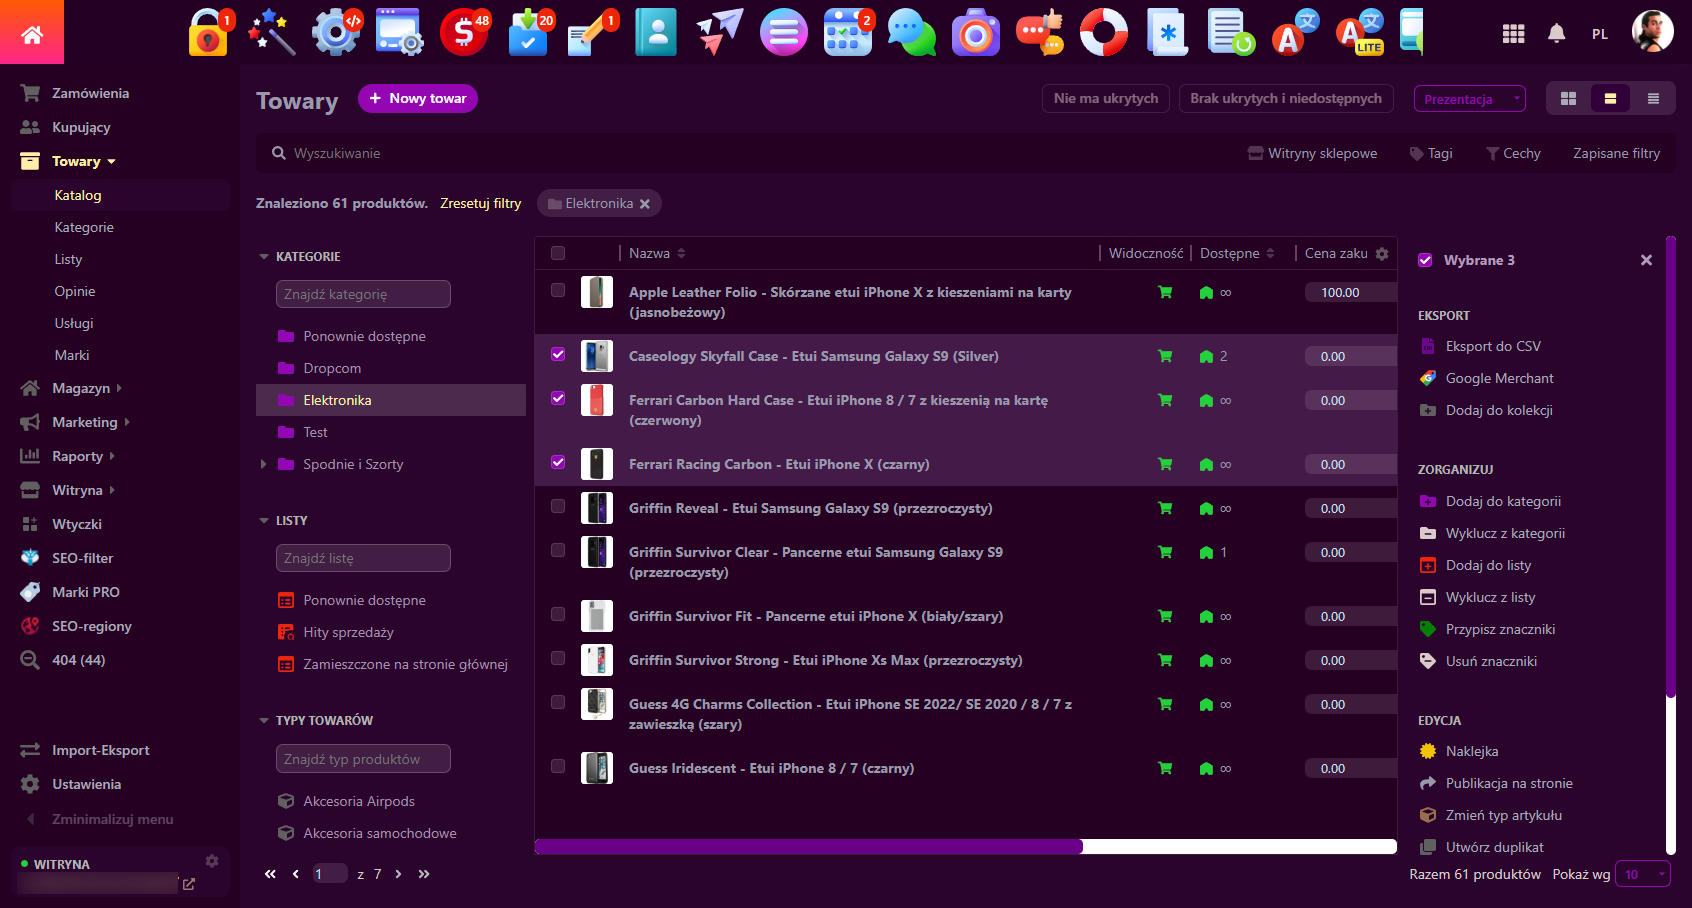Click the column settings gear in table header

coord(1382,254)
